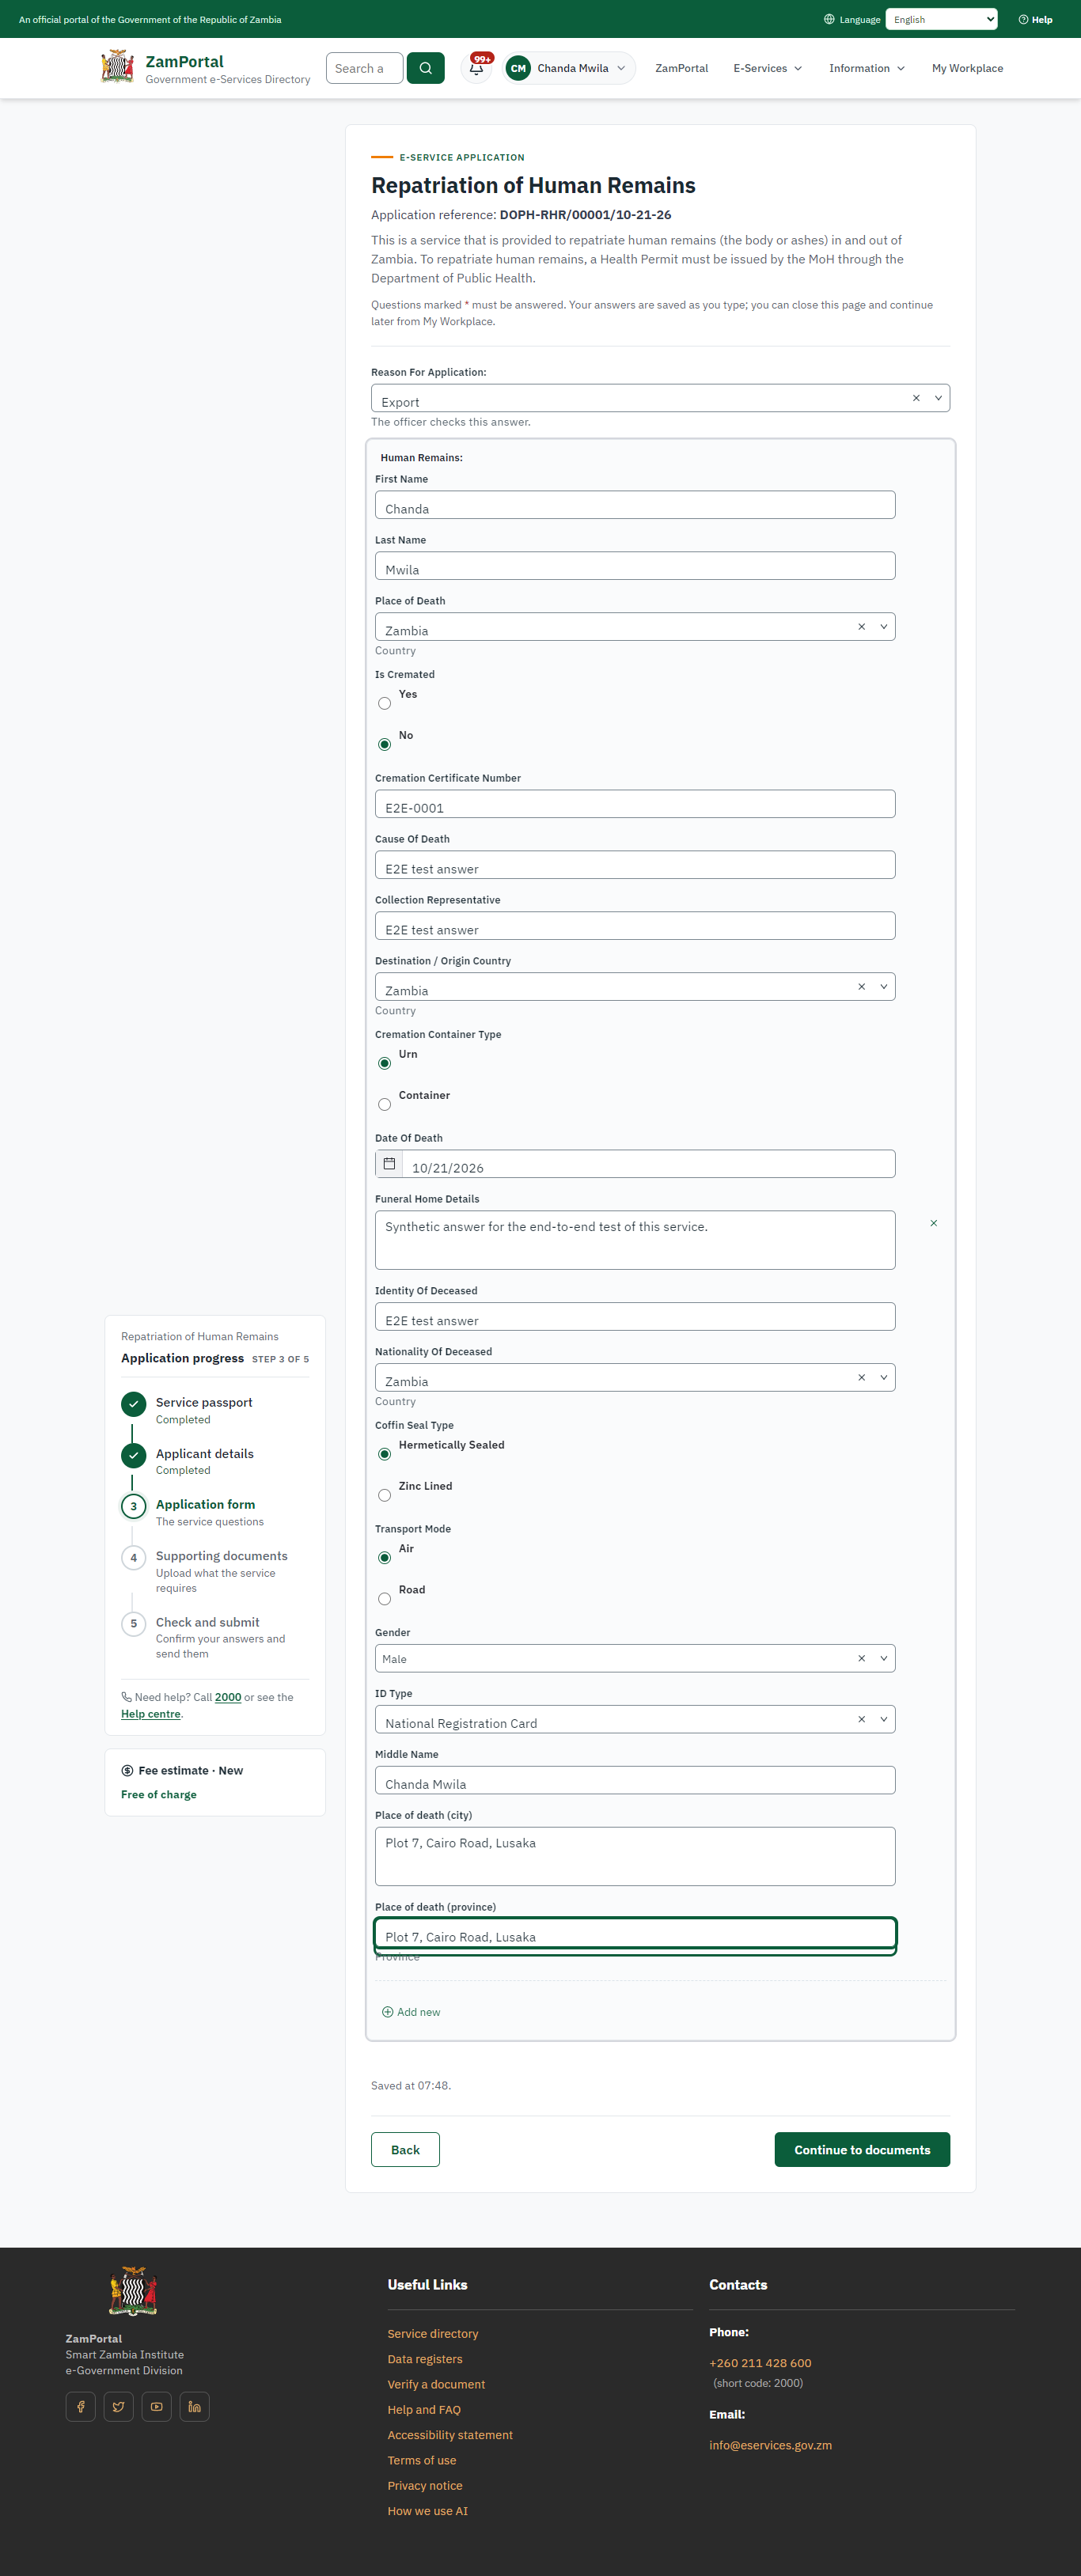
Task: Clear the Nationality Of Deceased value
Action: [861, 1378]
